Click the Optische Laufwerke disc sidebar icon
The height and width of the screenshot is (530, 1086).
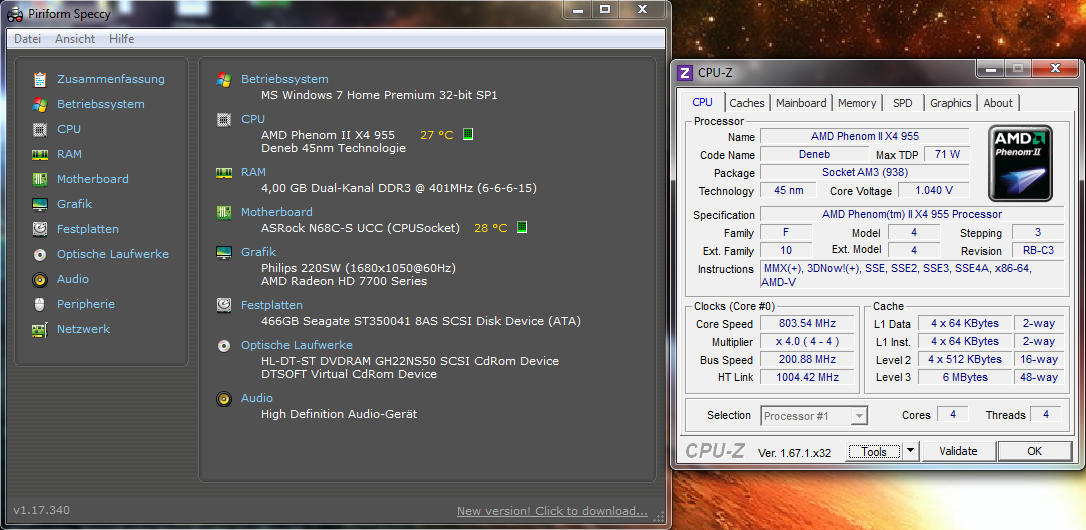(x=40, y=254)
